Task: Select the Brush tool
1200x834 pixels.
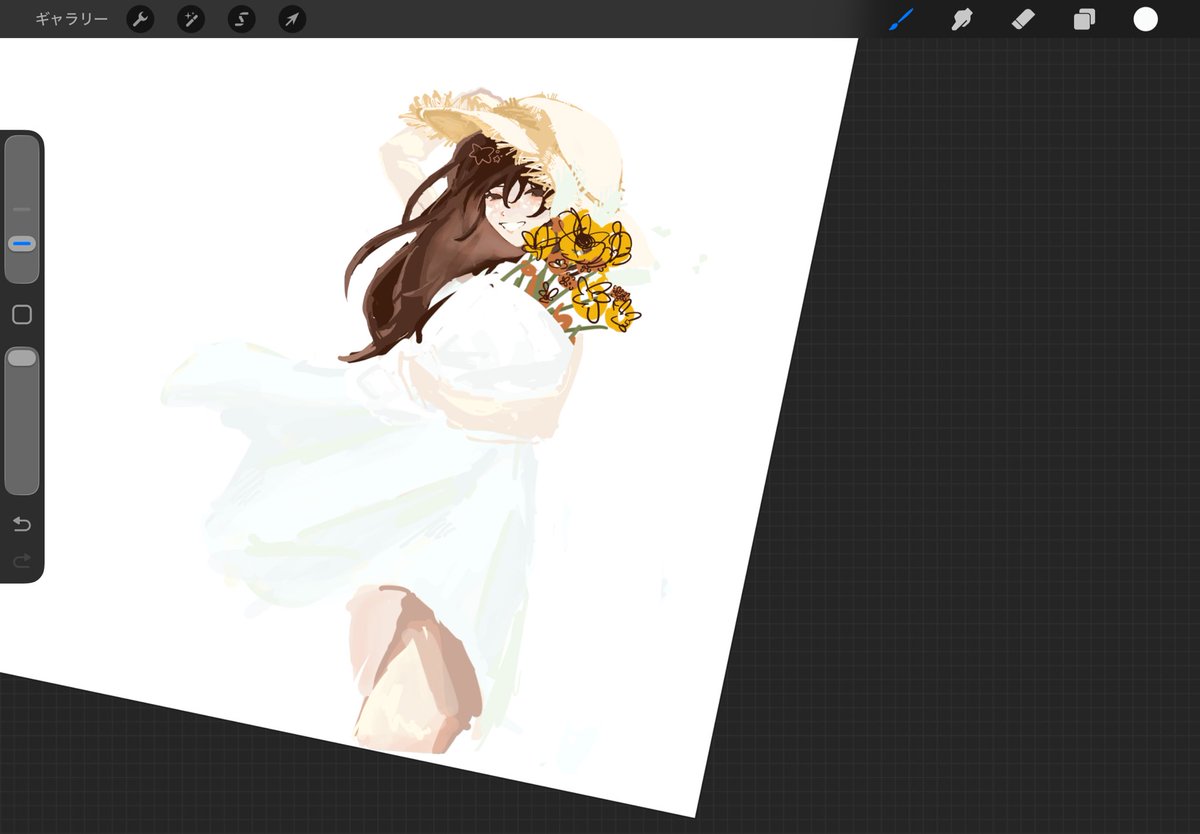Action: point(902,19)
